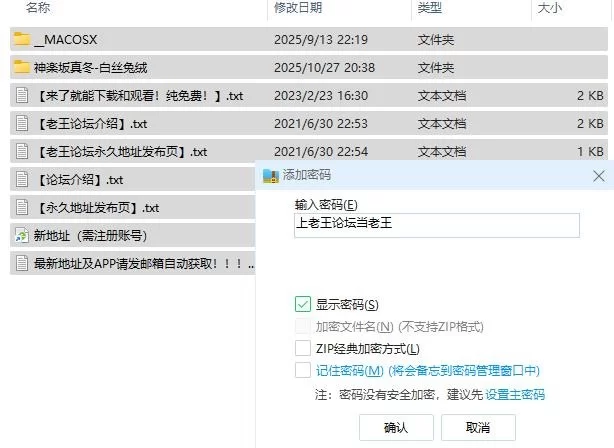
Task: Click the 确认 button
Action: tap(396, 427)
